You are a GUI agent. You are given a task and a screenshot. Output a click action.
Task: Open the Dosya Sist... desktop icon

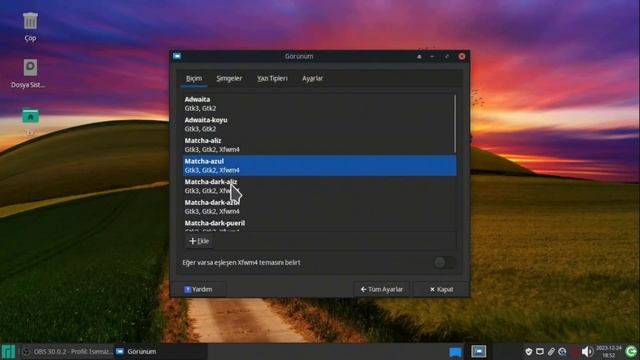[29, 73]
